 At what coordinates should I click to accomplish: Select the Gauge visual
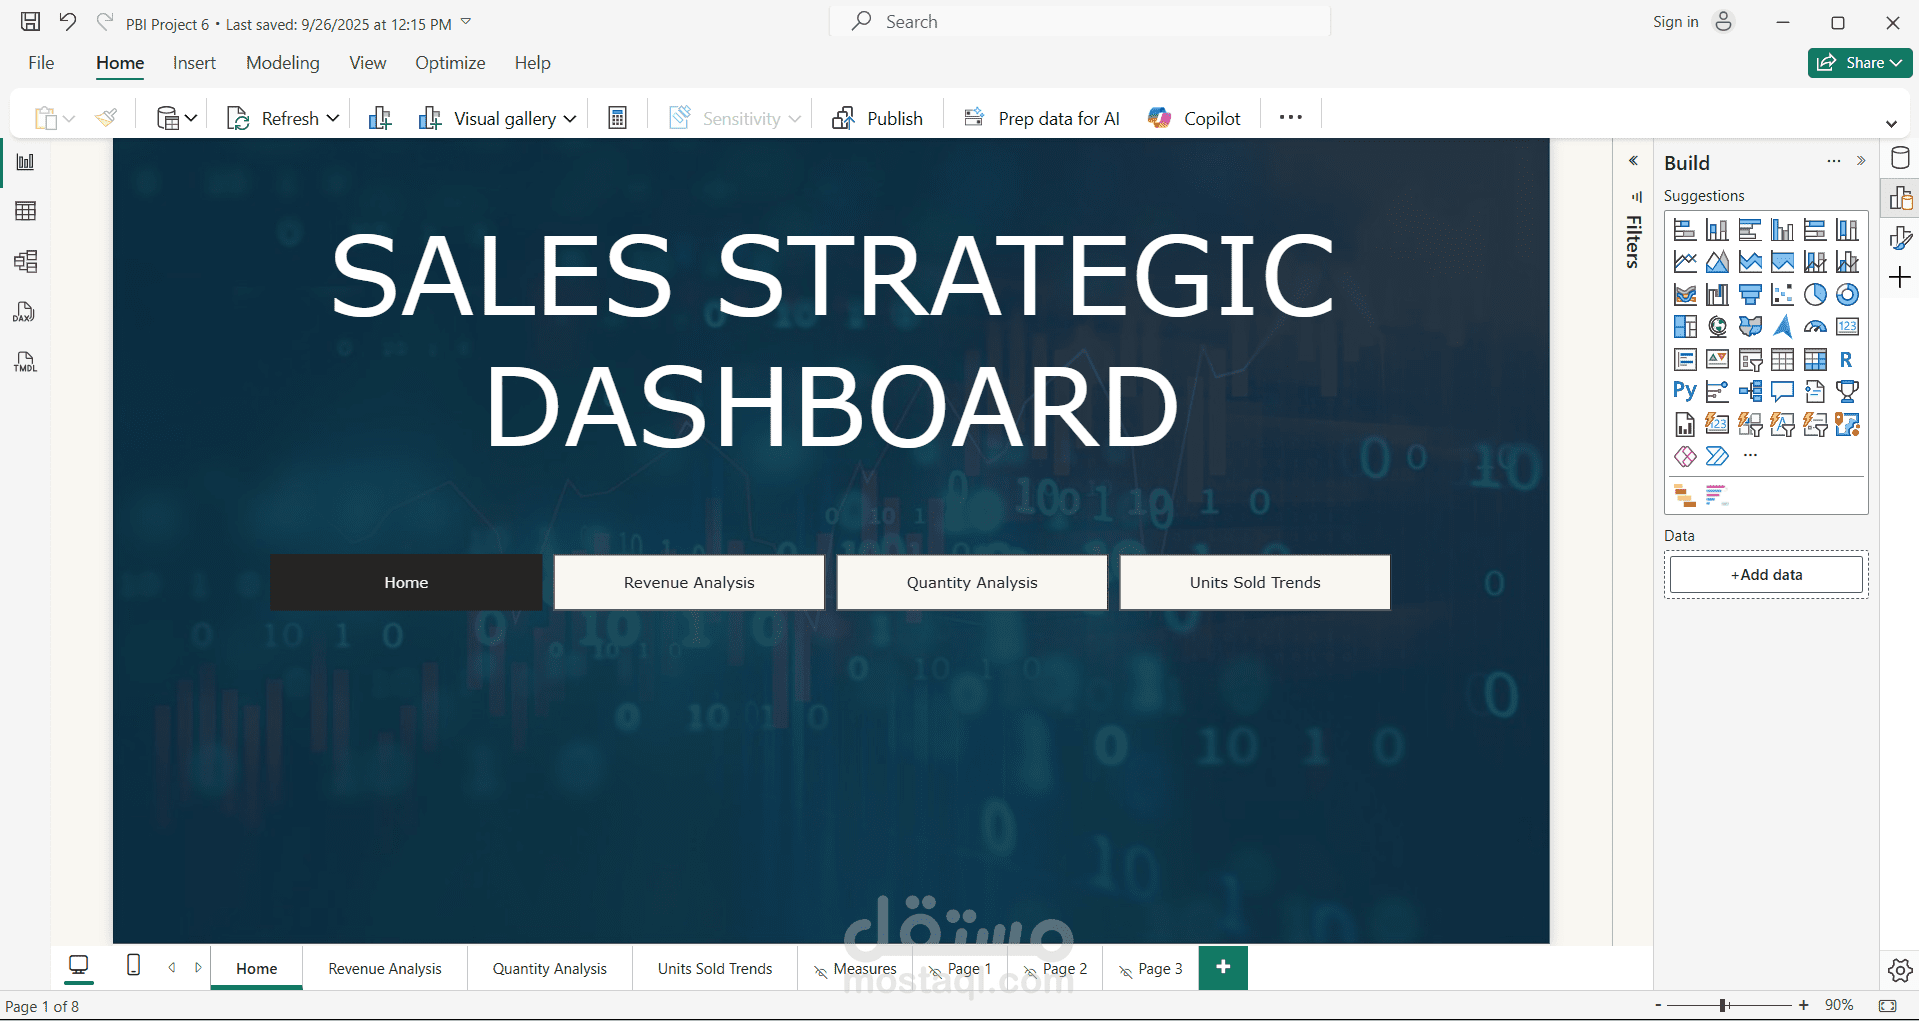pos(1815,327)
